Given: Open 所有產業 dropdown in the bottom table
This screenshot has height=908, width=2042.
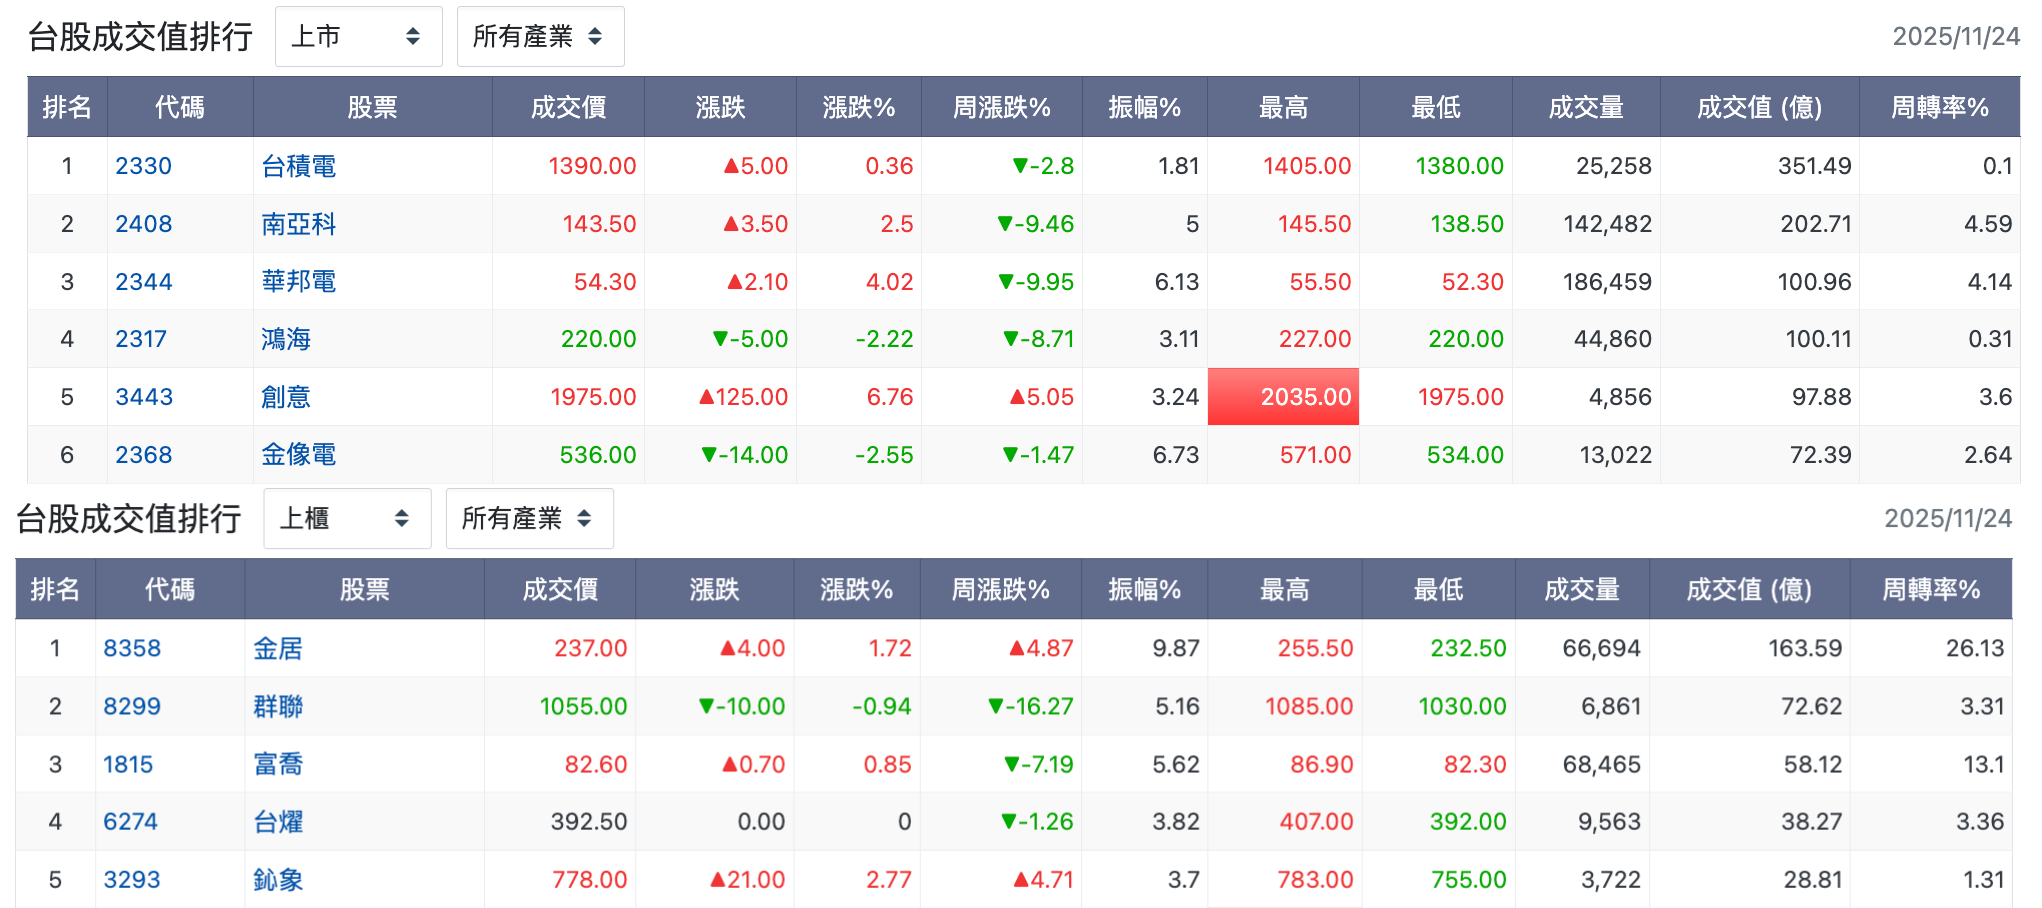Looking at the screenshot, I should 529,519.
